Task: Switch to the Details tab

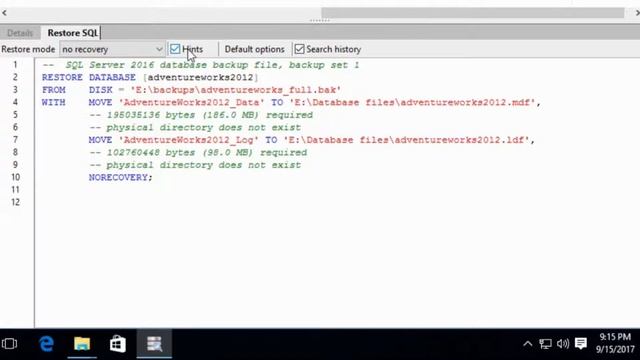Action: [20, 33]
